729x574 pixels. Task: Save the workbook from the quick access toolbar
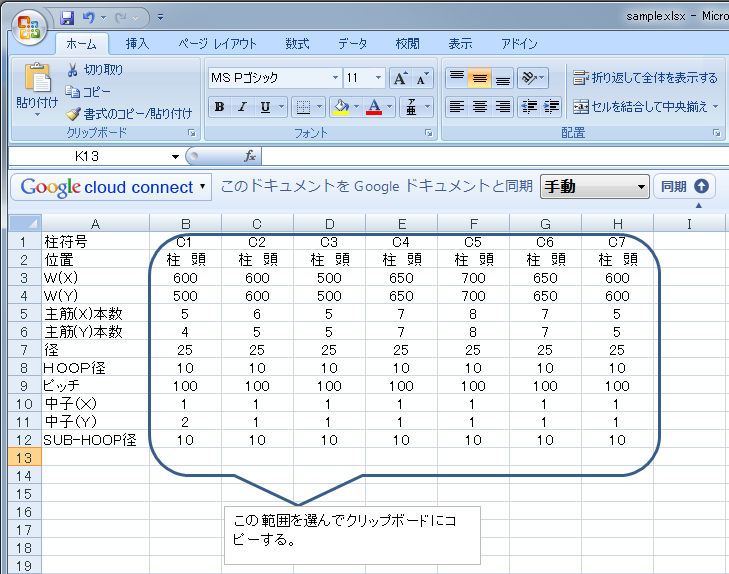[x=67, y=18]
